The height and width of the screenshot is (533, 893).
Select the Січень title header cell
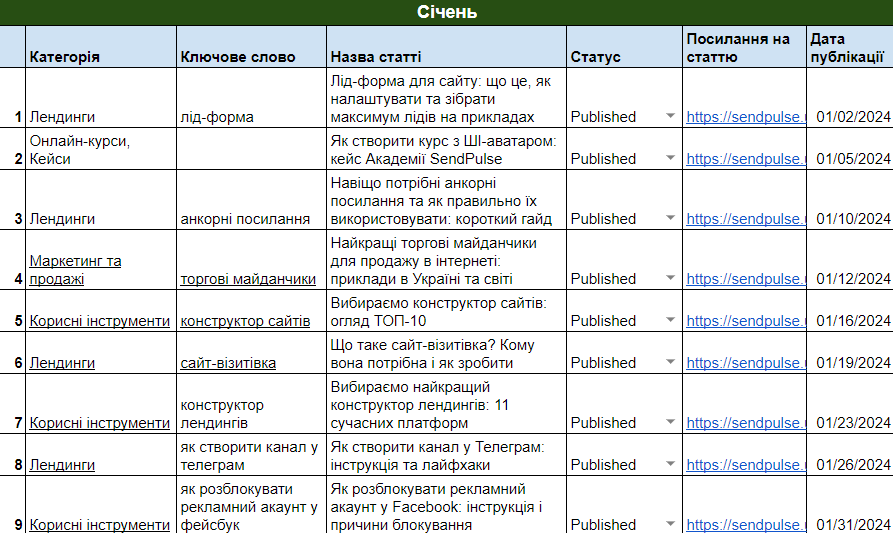(x=446, y=12)
